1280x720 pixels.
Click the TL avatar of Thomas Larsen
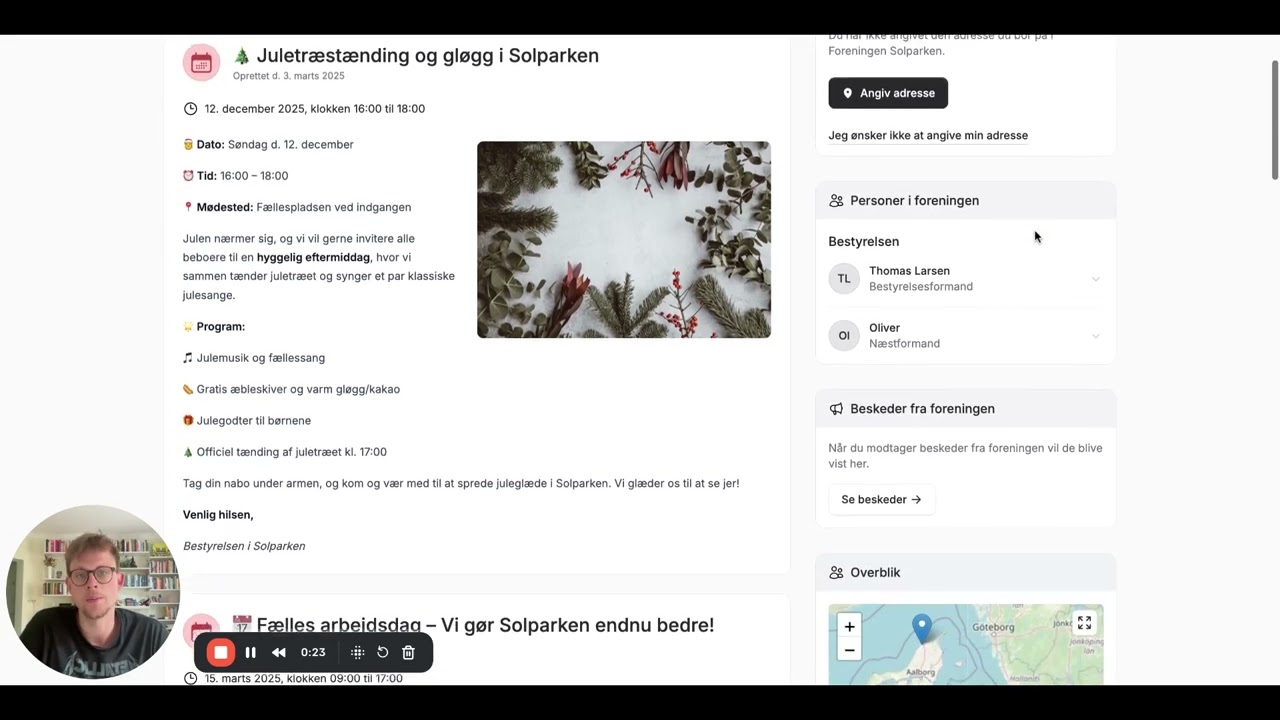pyautogui.click(x=844, y=279)
